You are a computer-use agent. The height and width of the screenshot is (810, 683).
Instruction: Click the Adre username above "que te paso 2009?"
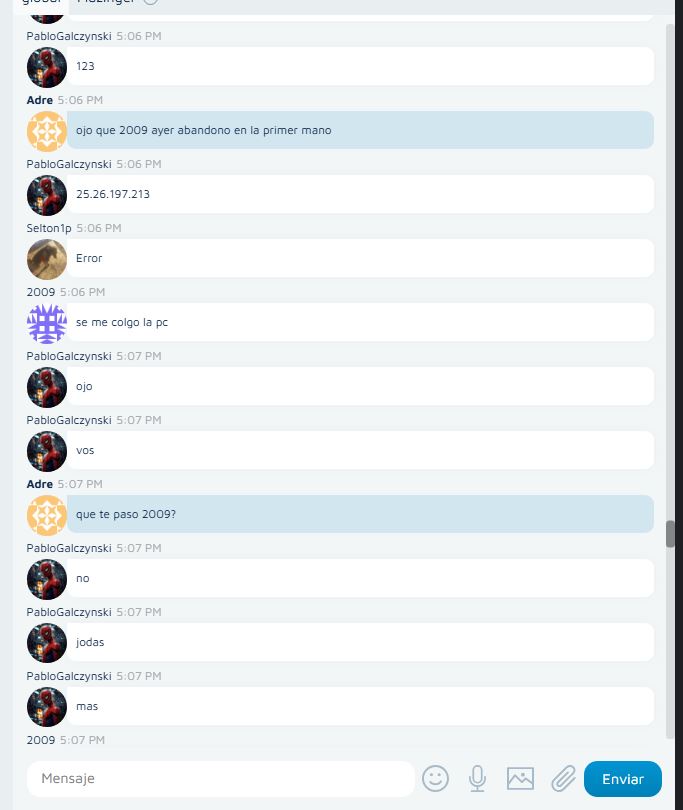[40, 484]
